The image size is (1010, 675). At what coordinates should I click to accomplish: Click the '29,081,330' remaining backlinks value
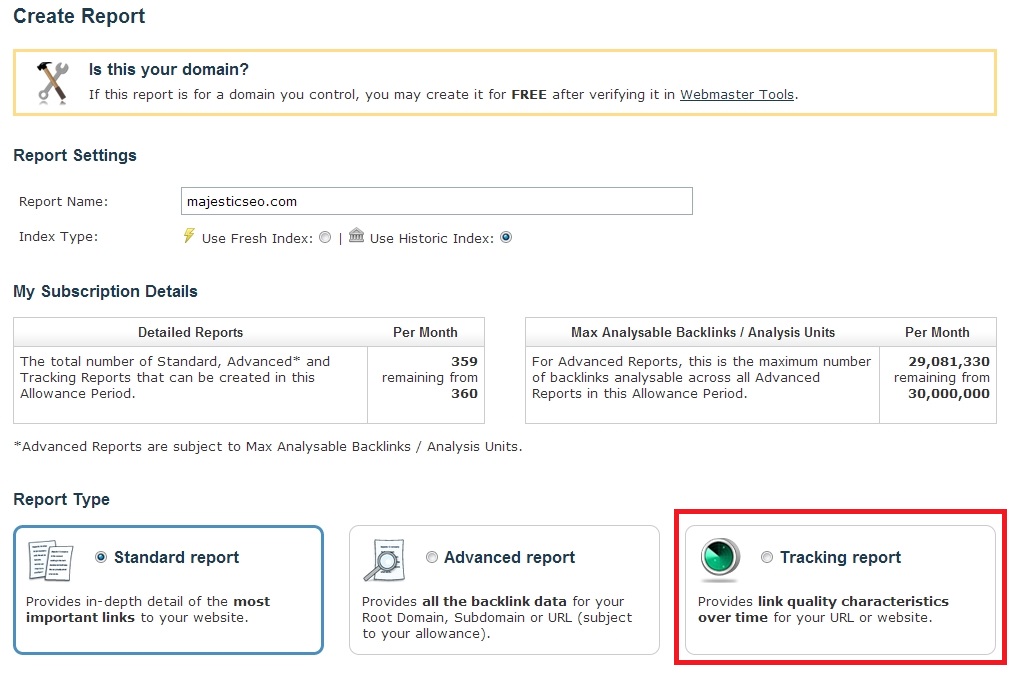(949, 361)
